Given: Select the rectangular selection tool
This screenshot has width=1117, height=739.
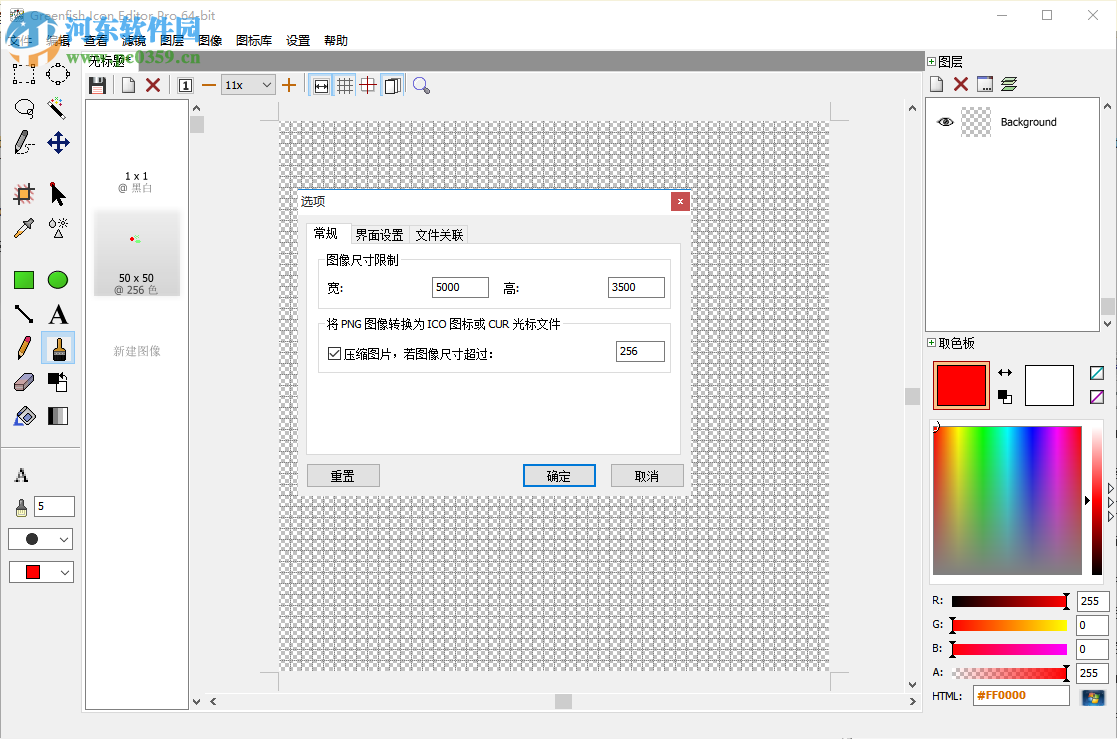Looking at the screenshot, I should pyautogui.click(x=23, y=73).
